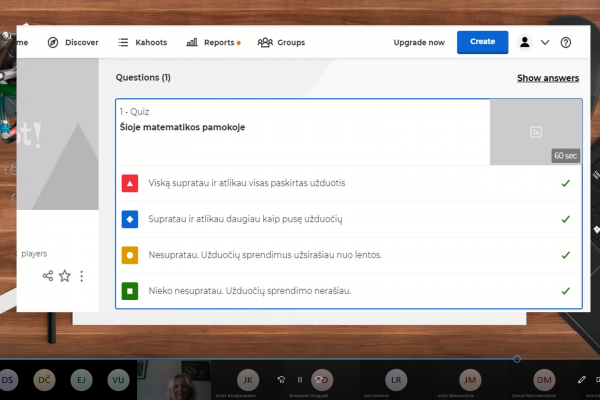Click the circular marker on the blue line
The image size is (600, 400).
coord(517,359)
